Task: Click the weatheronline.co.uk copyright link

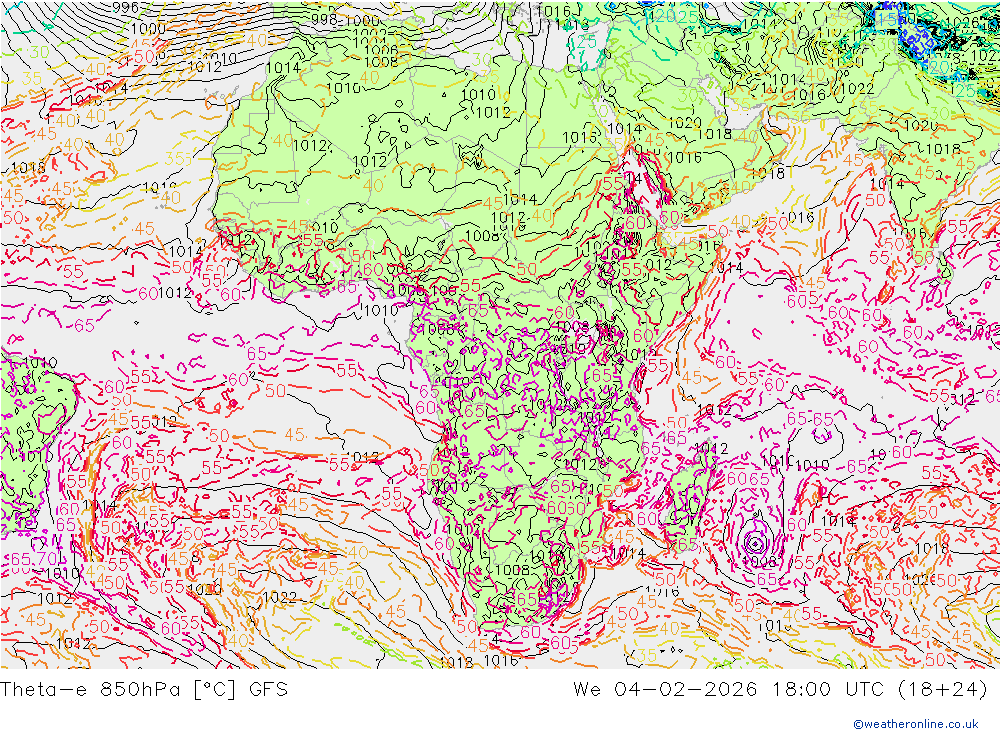Action: (916, 723)
